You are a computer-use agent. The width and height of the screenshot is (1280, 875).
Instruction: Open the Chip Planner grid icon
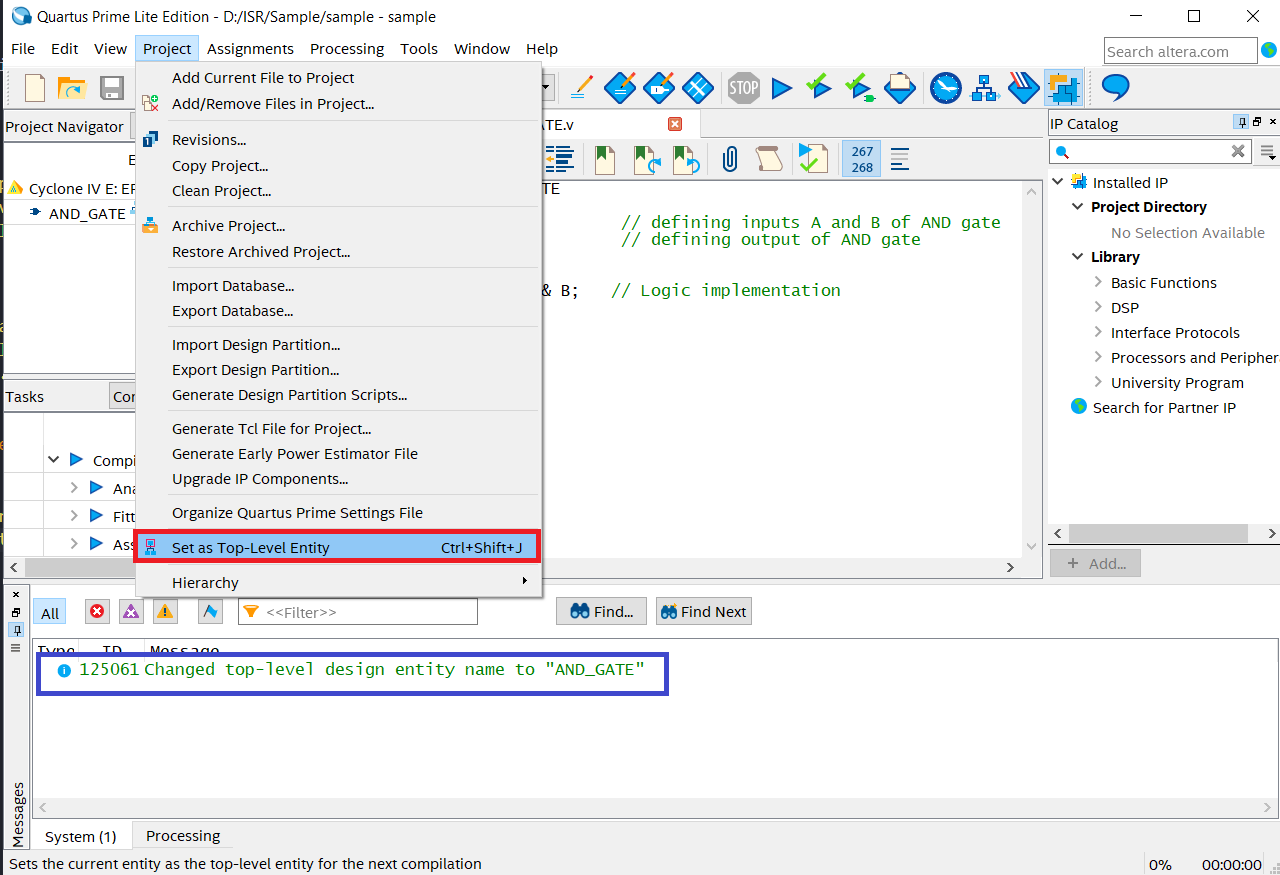(x=697, y=88)
